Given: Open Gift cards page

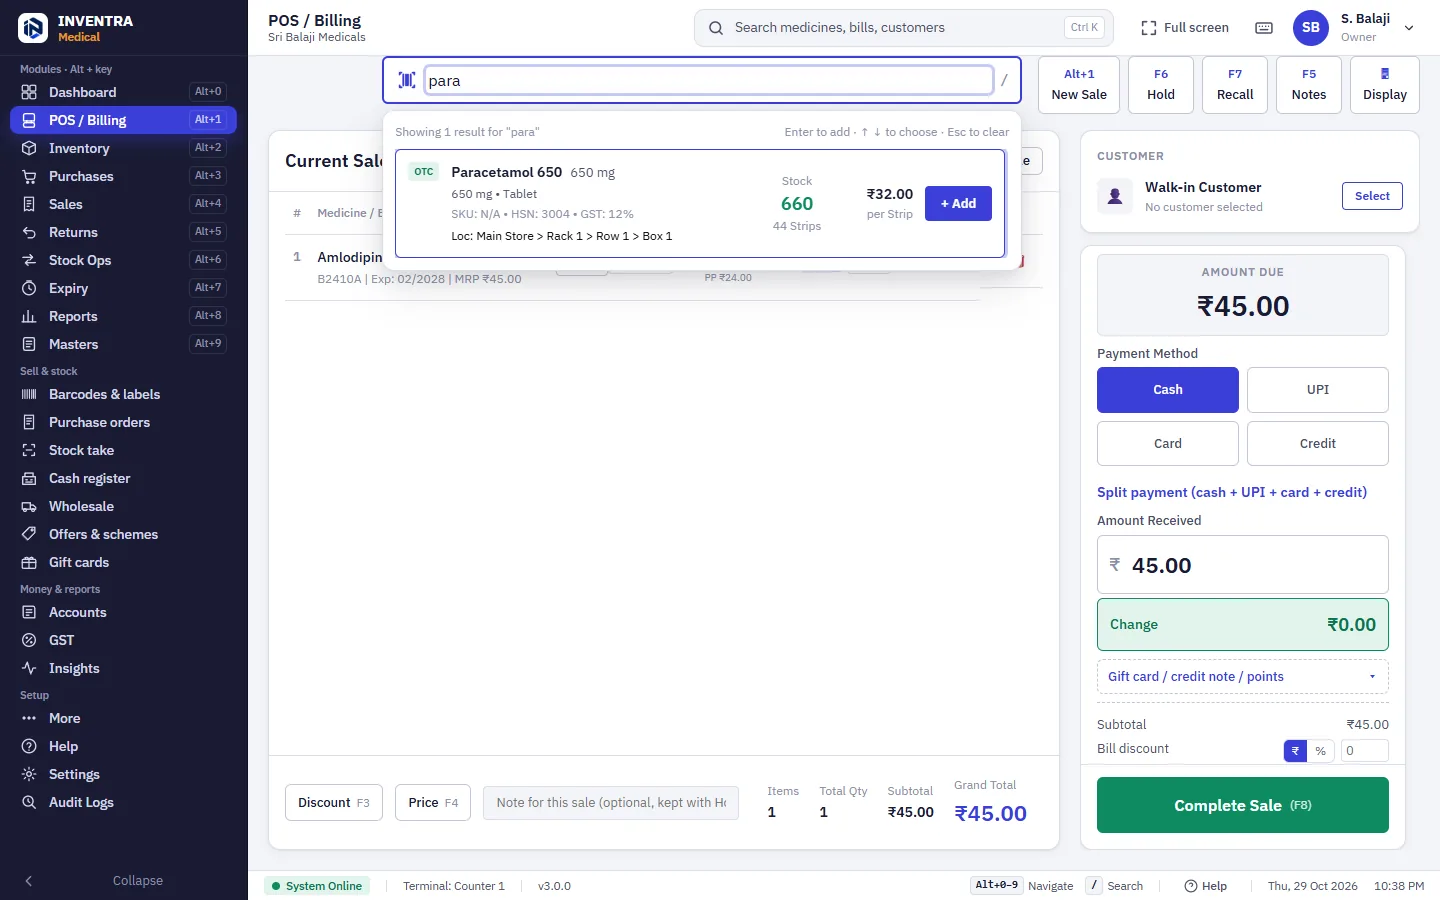Looking at the screenshot, I should 123,562.
